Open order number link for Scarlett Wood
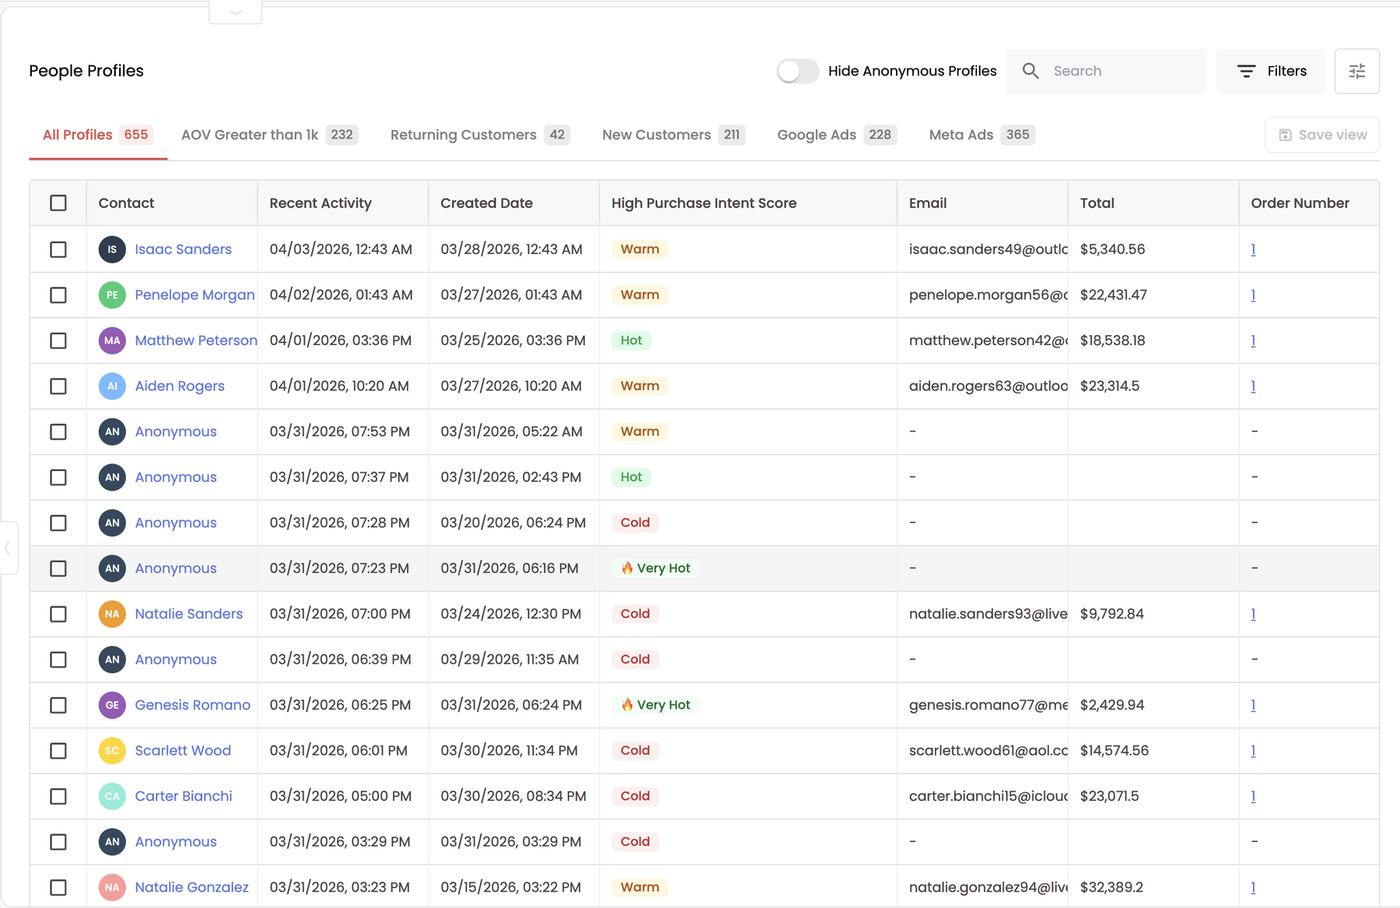 click(x=1253, y=751)
